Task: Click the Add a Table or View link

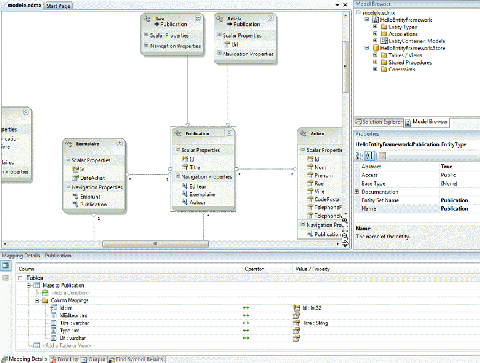Action: [67, 346]
